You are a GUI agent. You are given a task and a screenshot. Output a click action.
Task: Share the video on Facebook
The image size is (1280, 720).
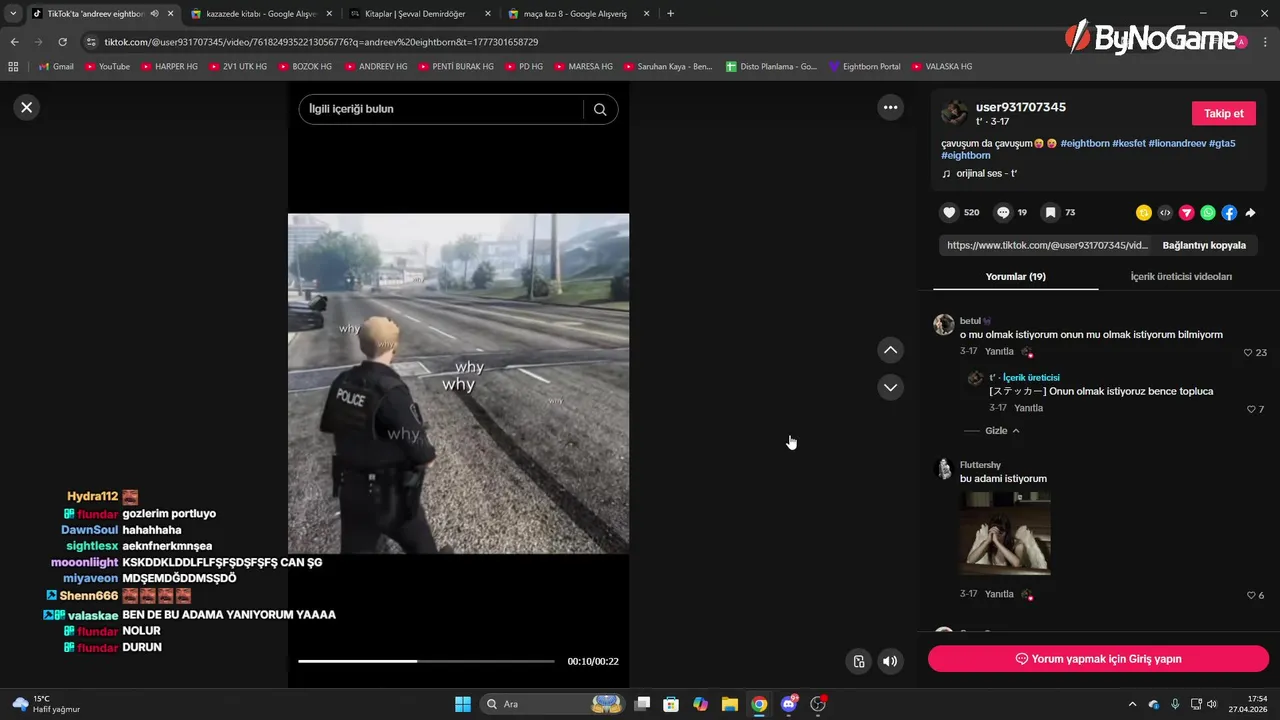point(1229,212)
